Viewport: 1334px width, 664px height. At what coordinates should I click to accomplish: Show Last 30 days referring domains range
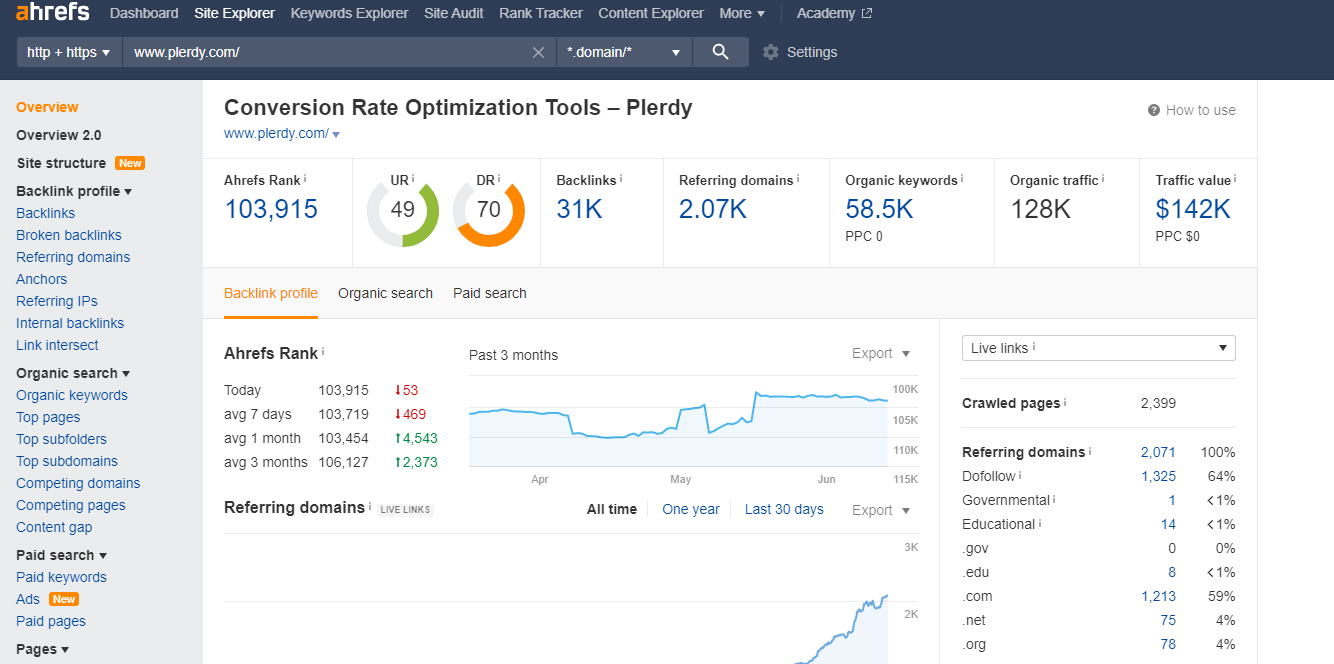tap(784, 509)
